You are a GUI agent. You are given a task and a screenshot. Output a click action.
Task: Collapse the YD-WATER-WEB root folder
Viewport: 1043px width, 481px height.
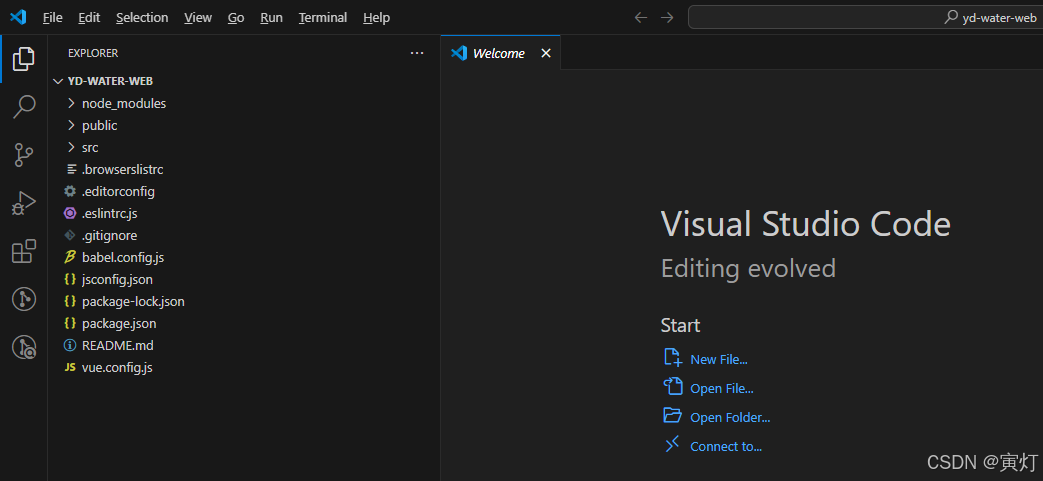[57, 81]
